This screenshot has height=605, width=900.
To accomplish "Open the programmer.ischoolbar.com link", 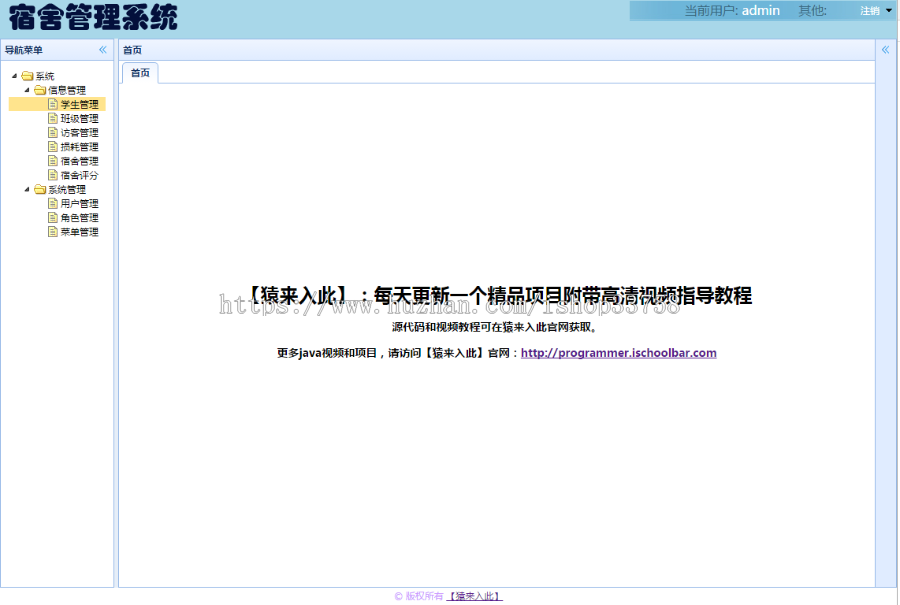I will tap(618, 352).
